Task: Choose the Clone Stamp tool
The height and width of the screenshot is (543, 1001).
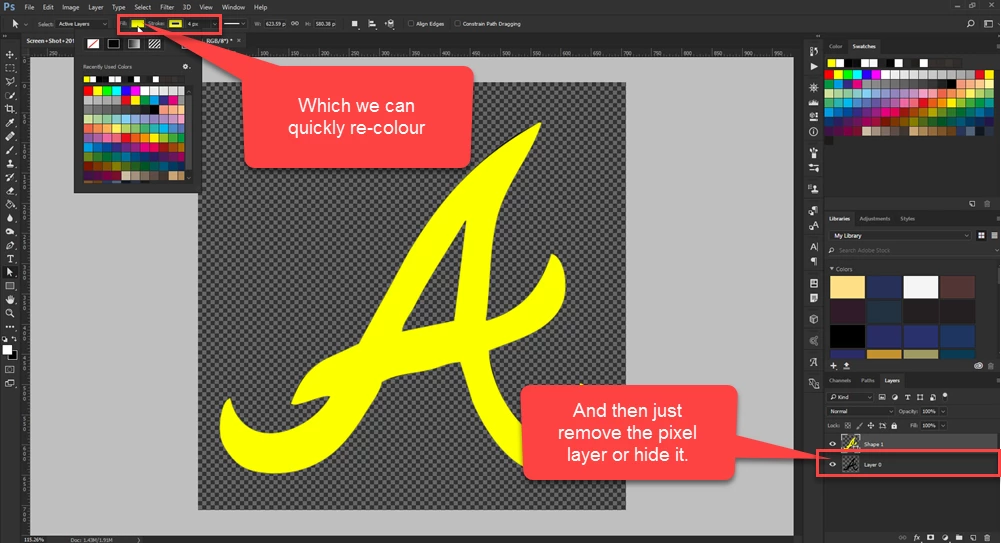Action: (10, 163)
